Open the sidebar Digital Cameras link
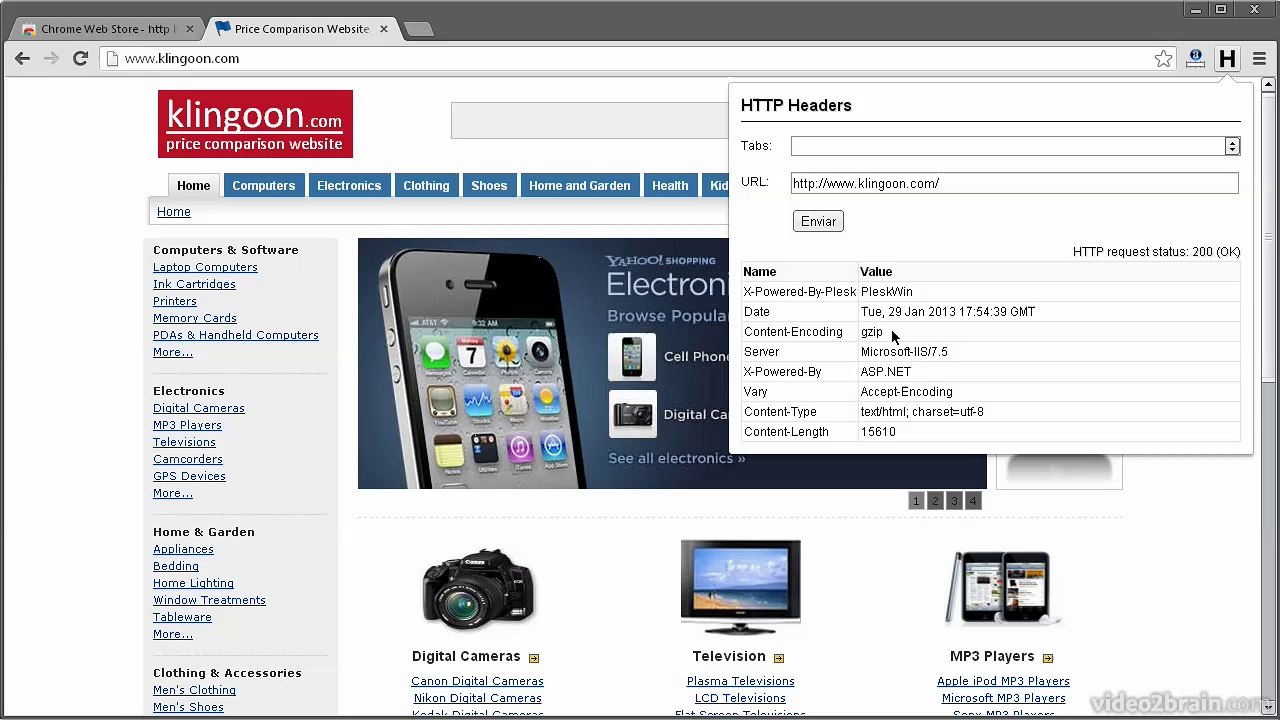This screenshot has height=720, width=1280. pyautogui.click(x=199, y=408)
